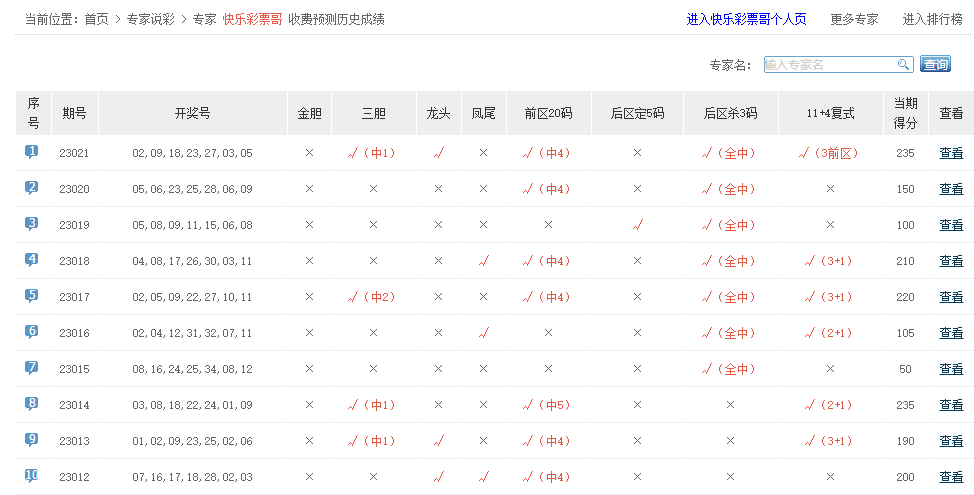Screen dimensions: 974x495
Task: Click the magnifier icon in search box
Action: pyautogui.click(x=903, y=64)
